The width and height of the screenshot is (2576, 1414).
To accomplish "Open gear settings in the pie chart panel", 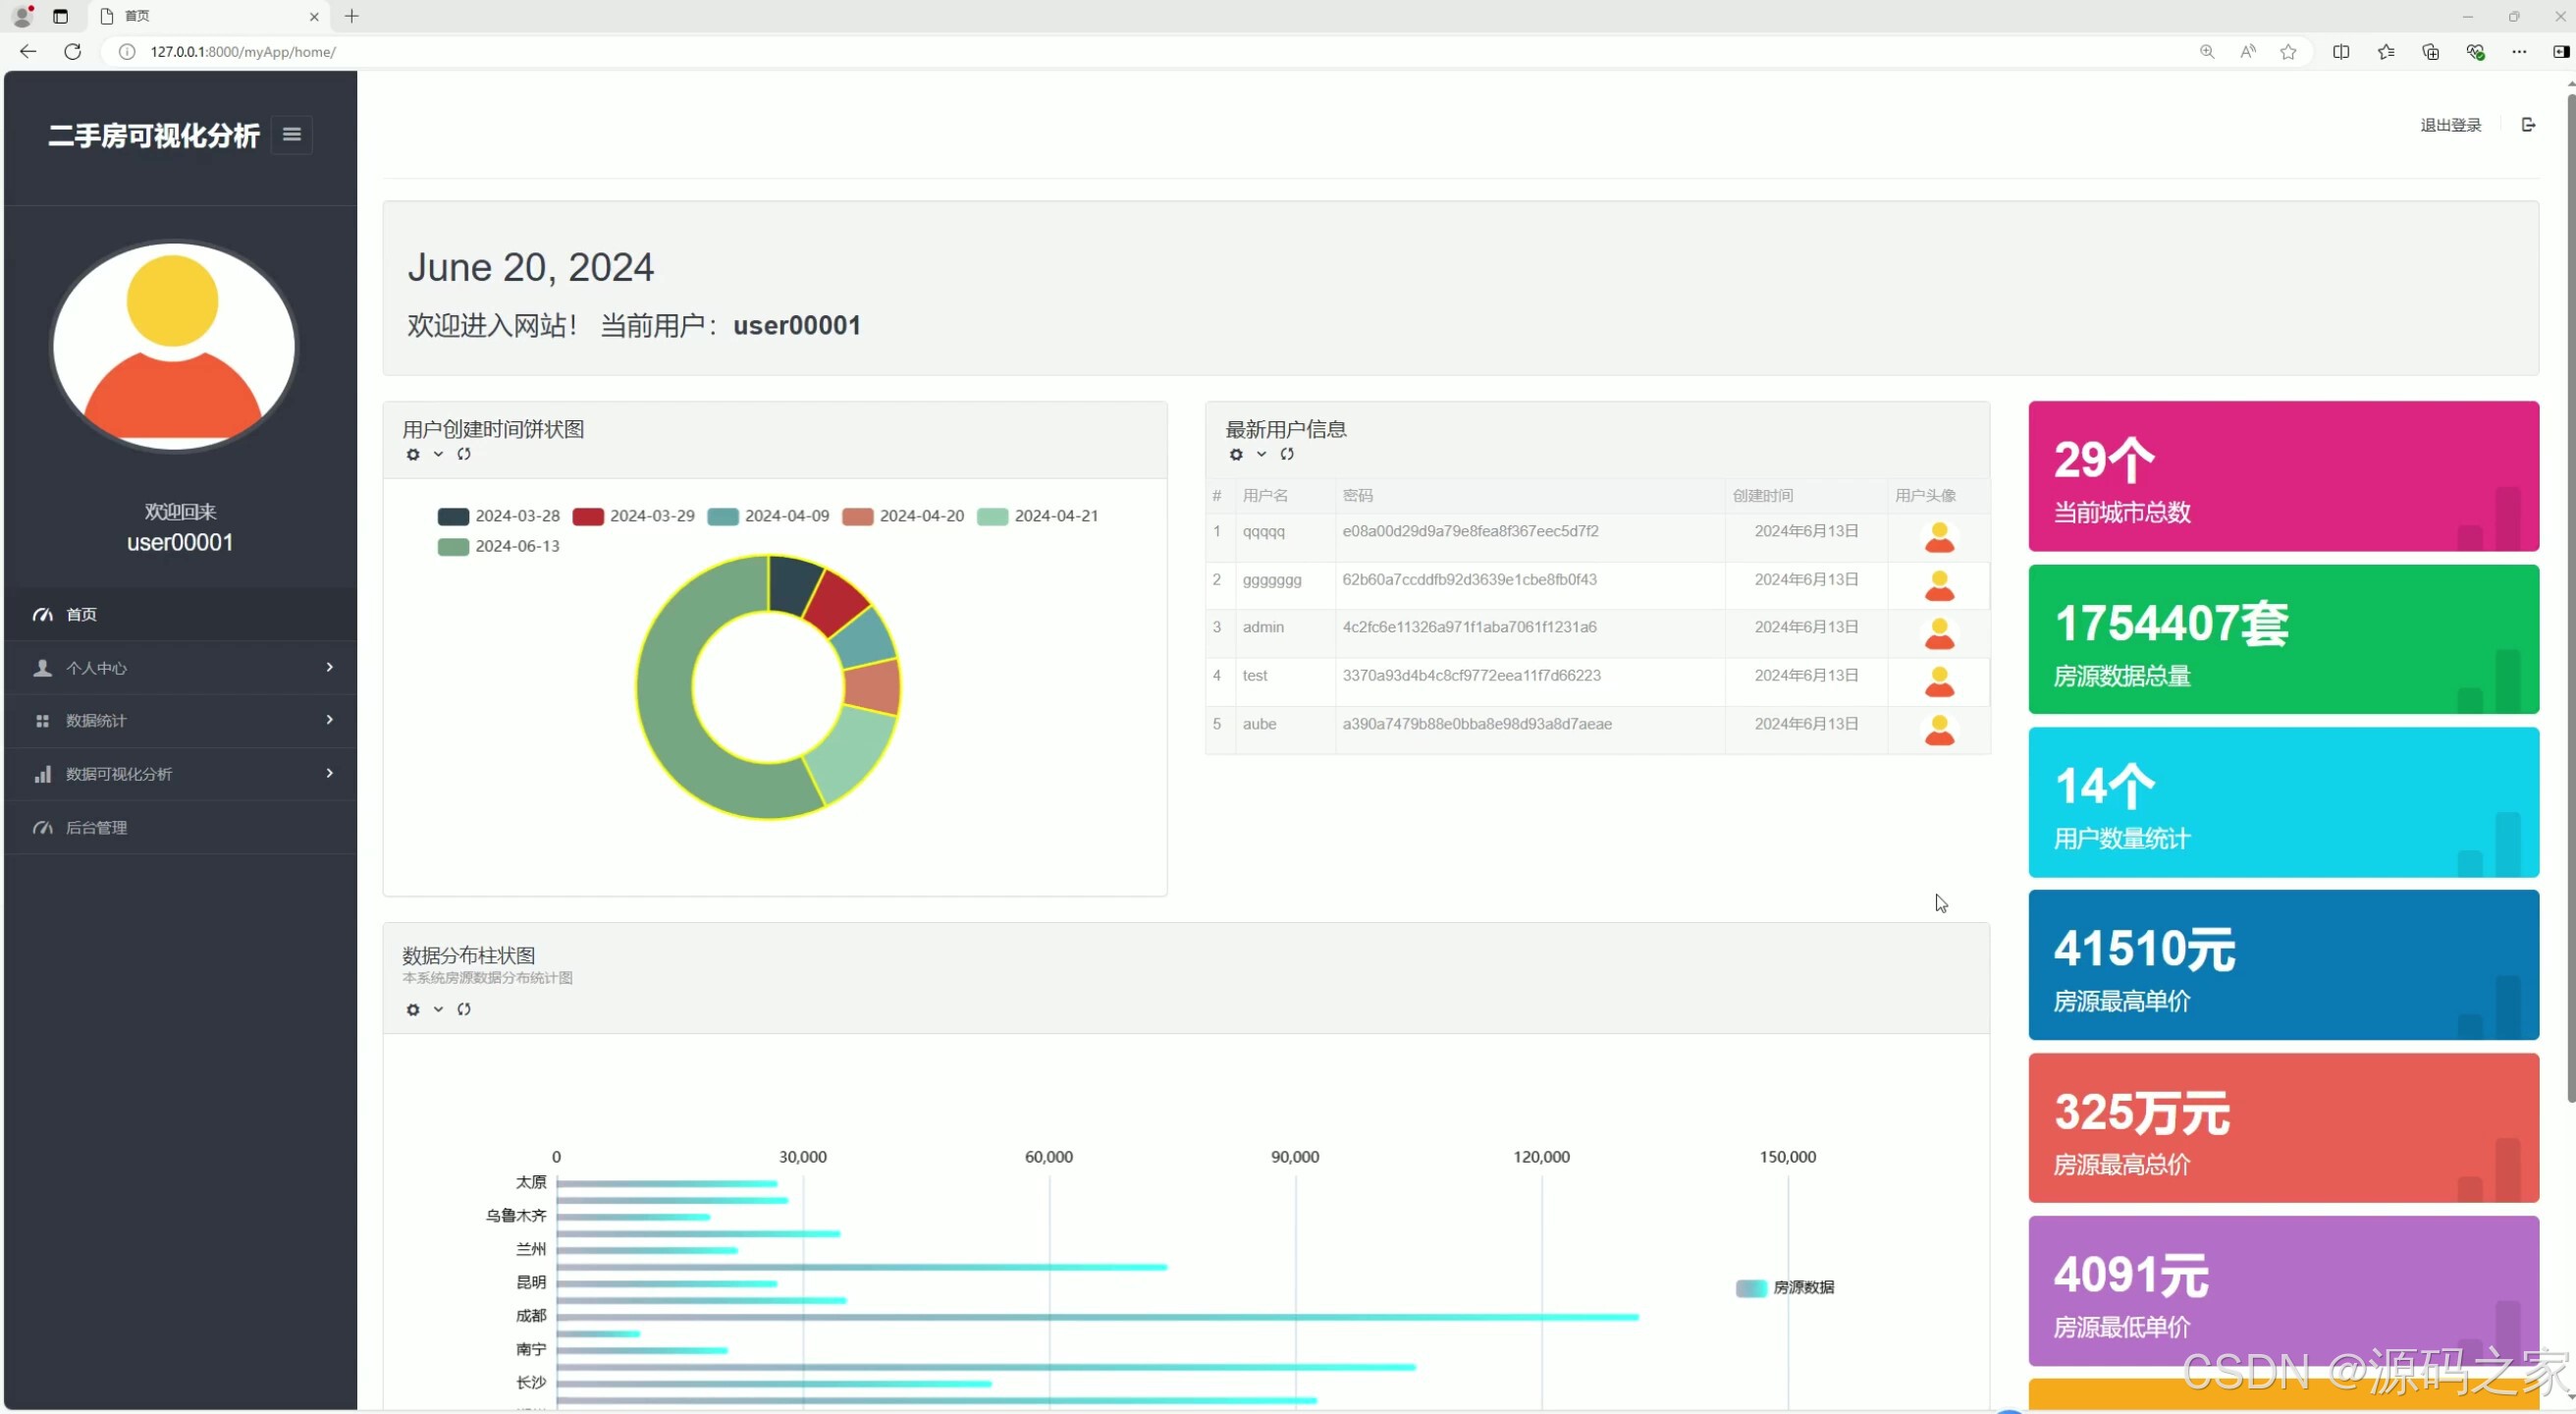I will (413, 454).
